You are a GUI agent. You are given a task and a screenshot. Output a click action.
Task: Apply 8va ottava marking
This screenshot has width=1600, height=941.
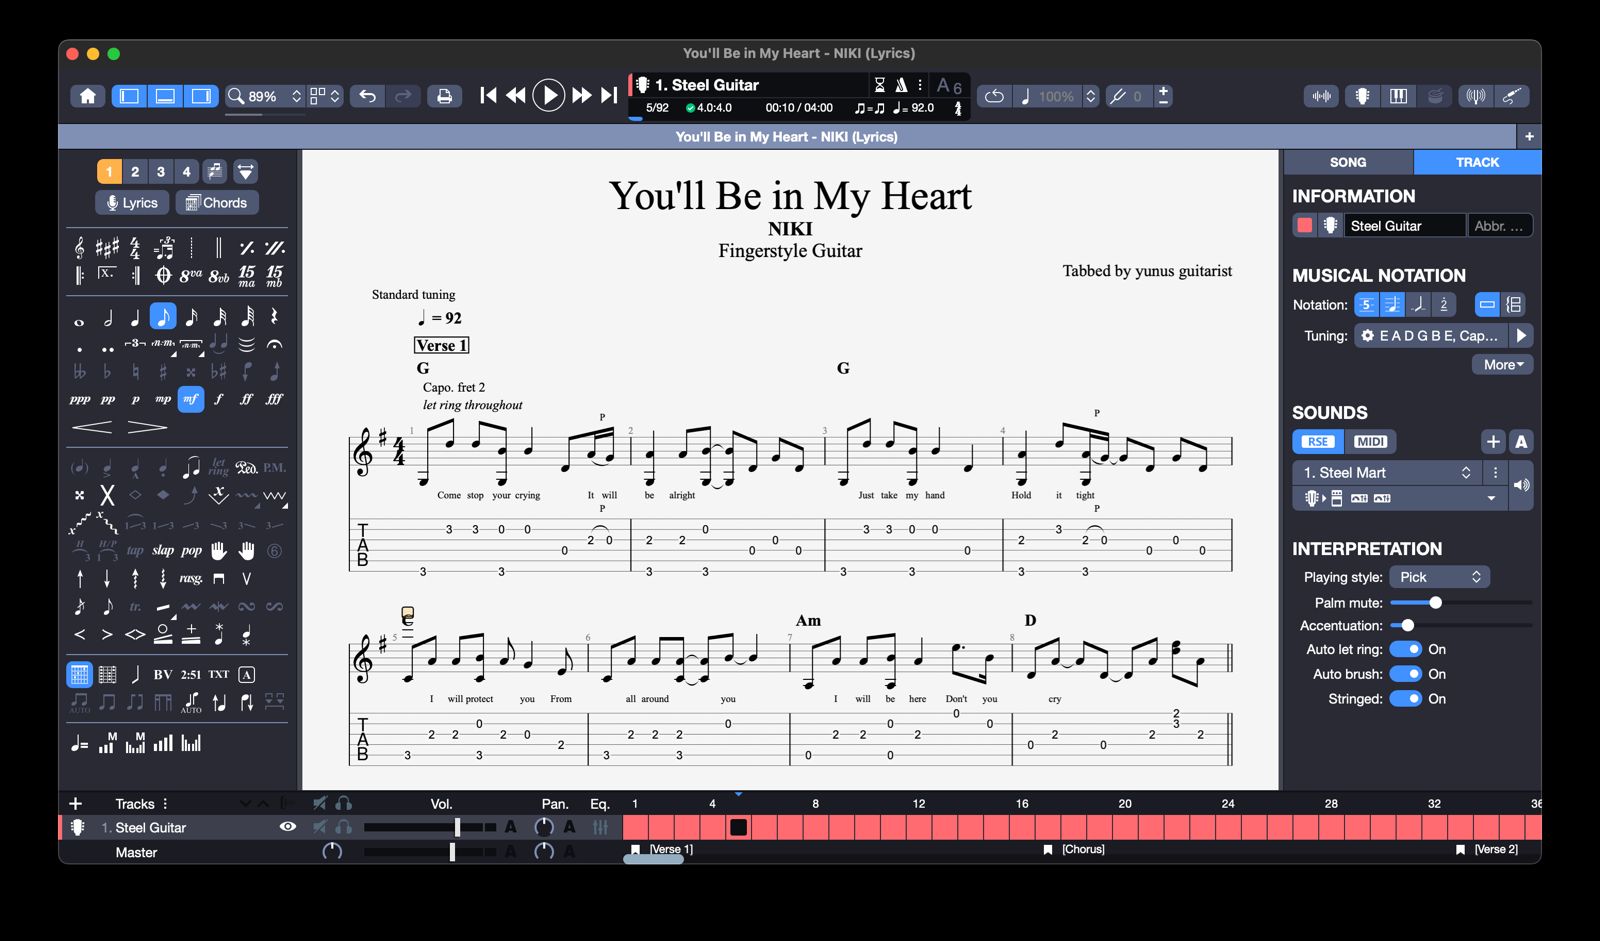(x=191, y=275)
